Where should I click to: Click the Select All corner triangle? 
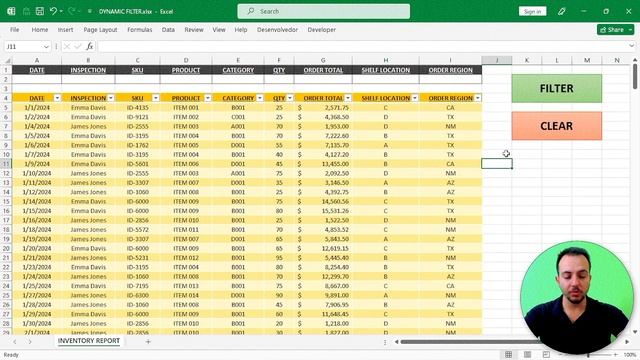(7, 60)
